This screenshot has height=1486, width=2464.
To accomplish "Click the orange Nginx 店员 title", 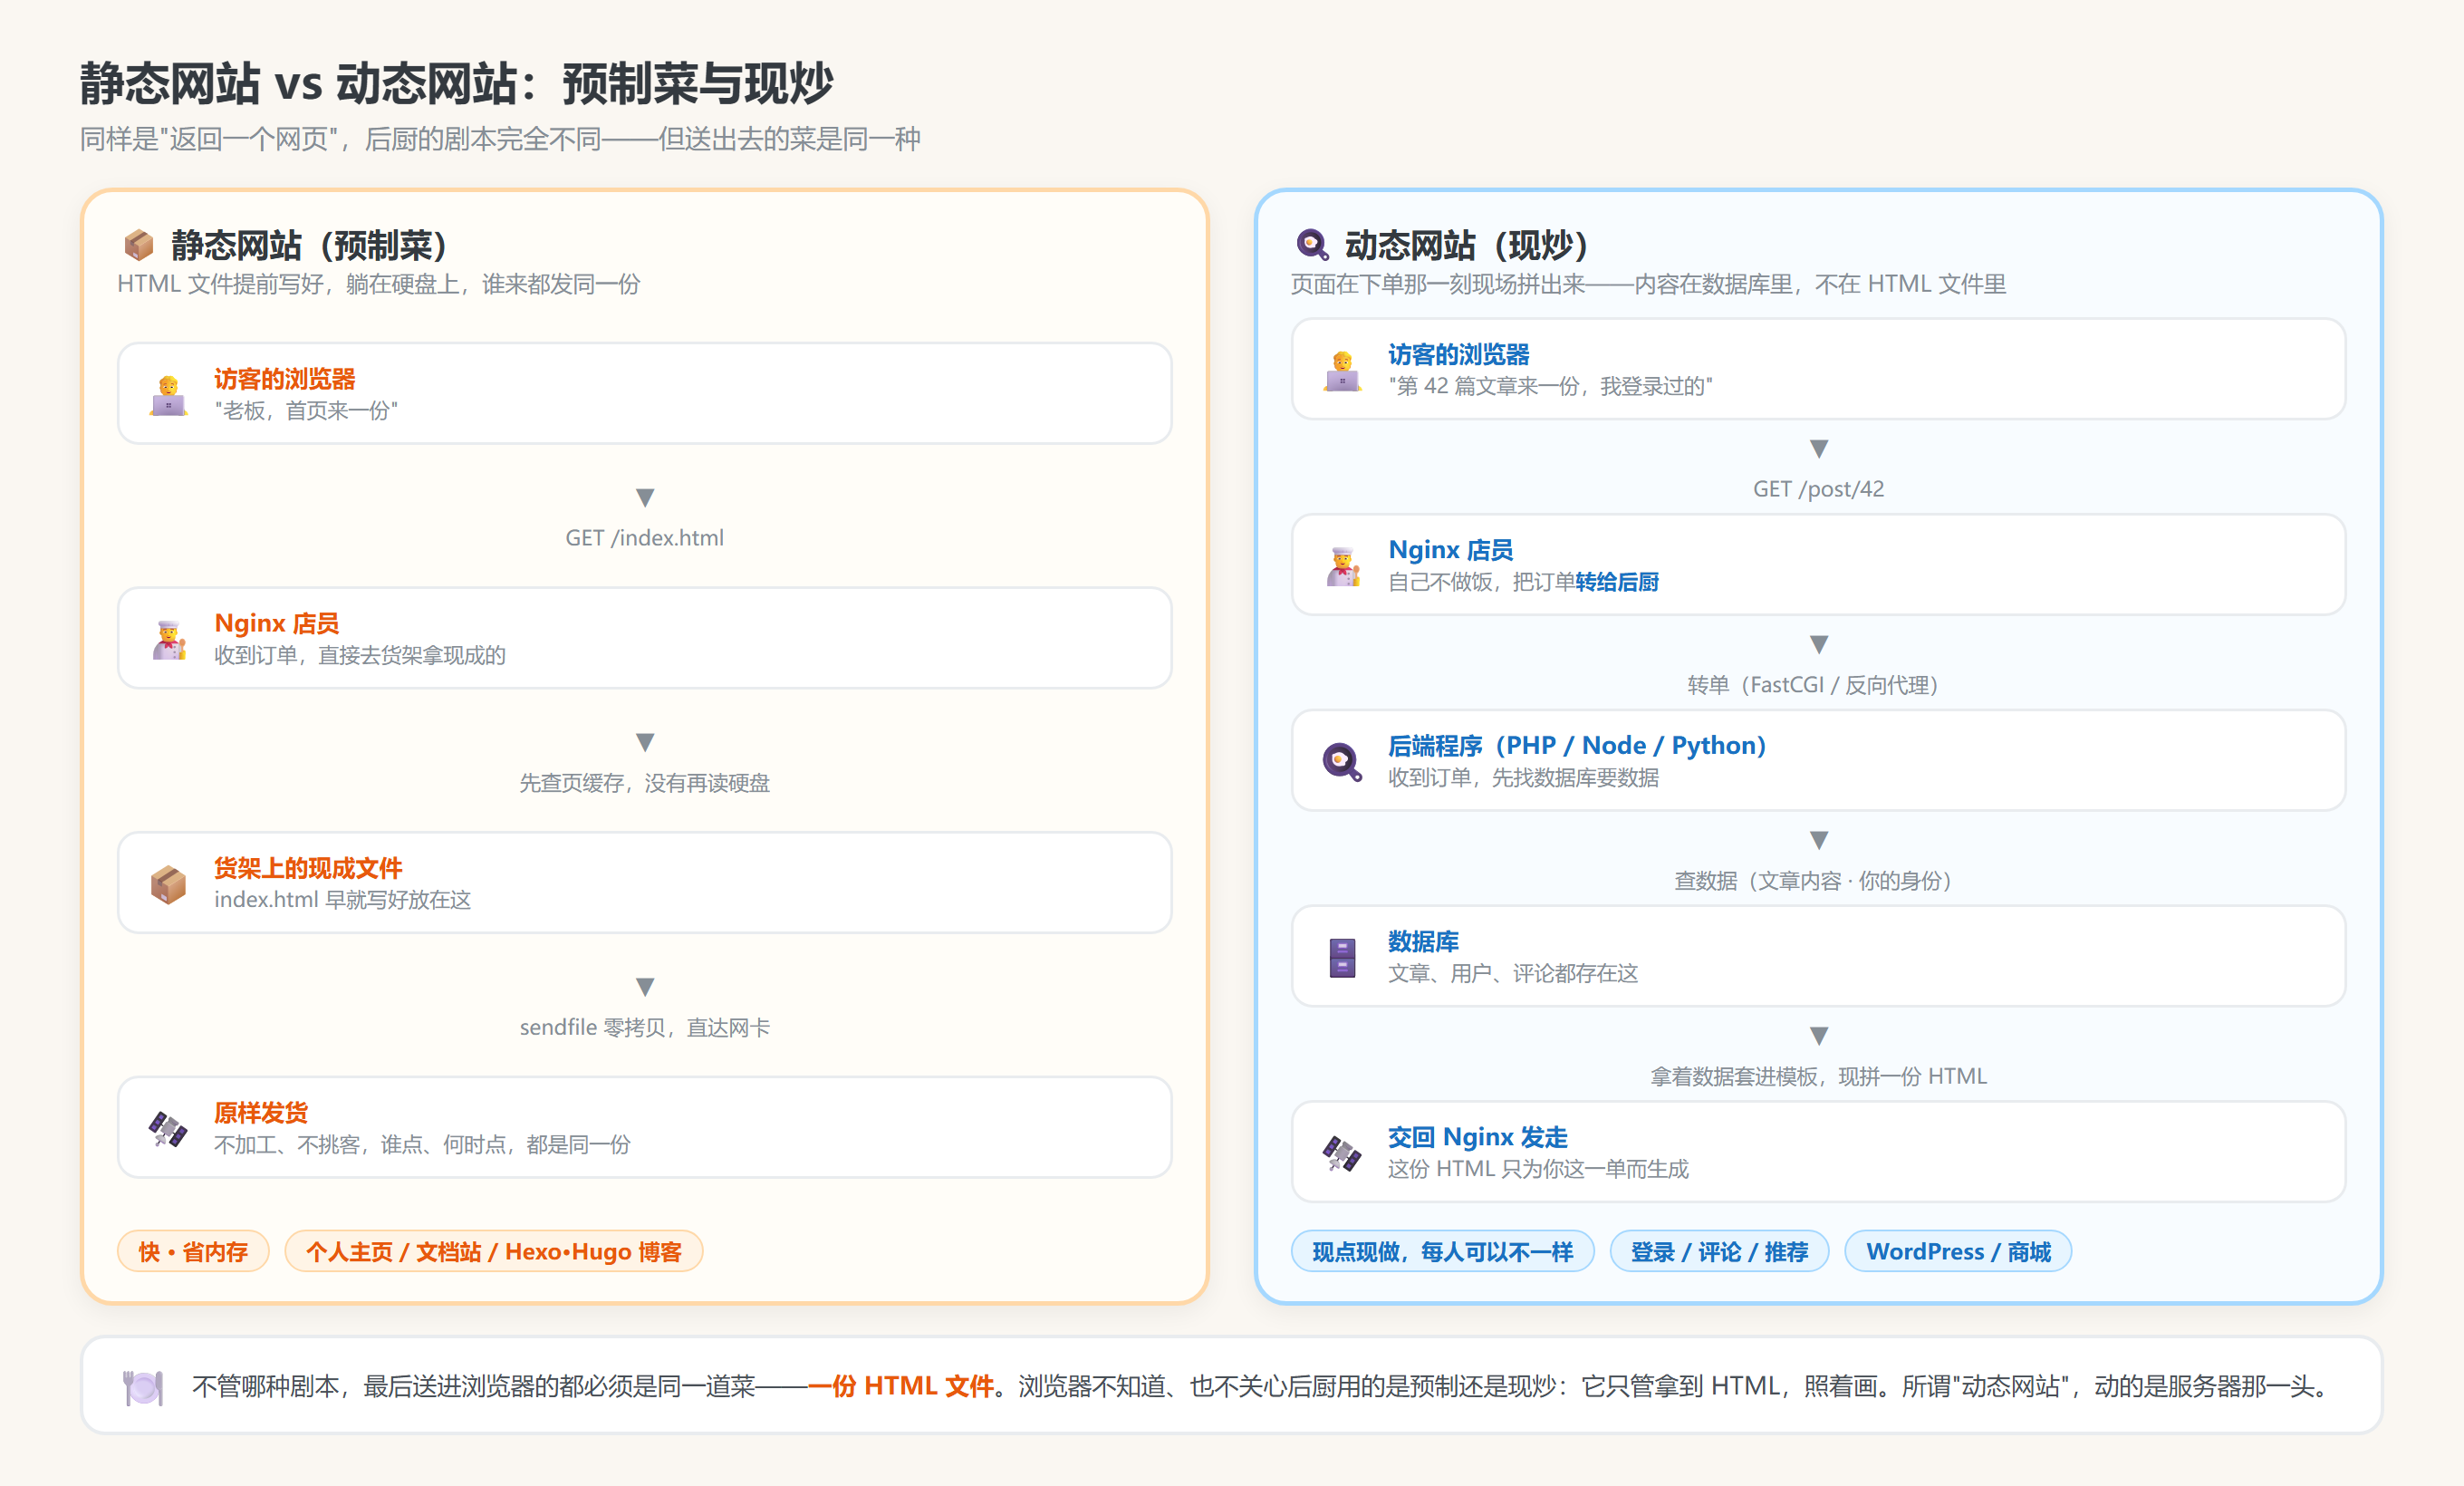I will pos(277,624).
